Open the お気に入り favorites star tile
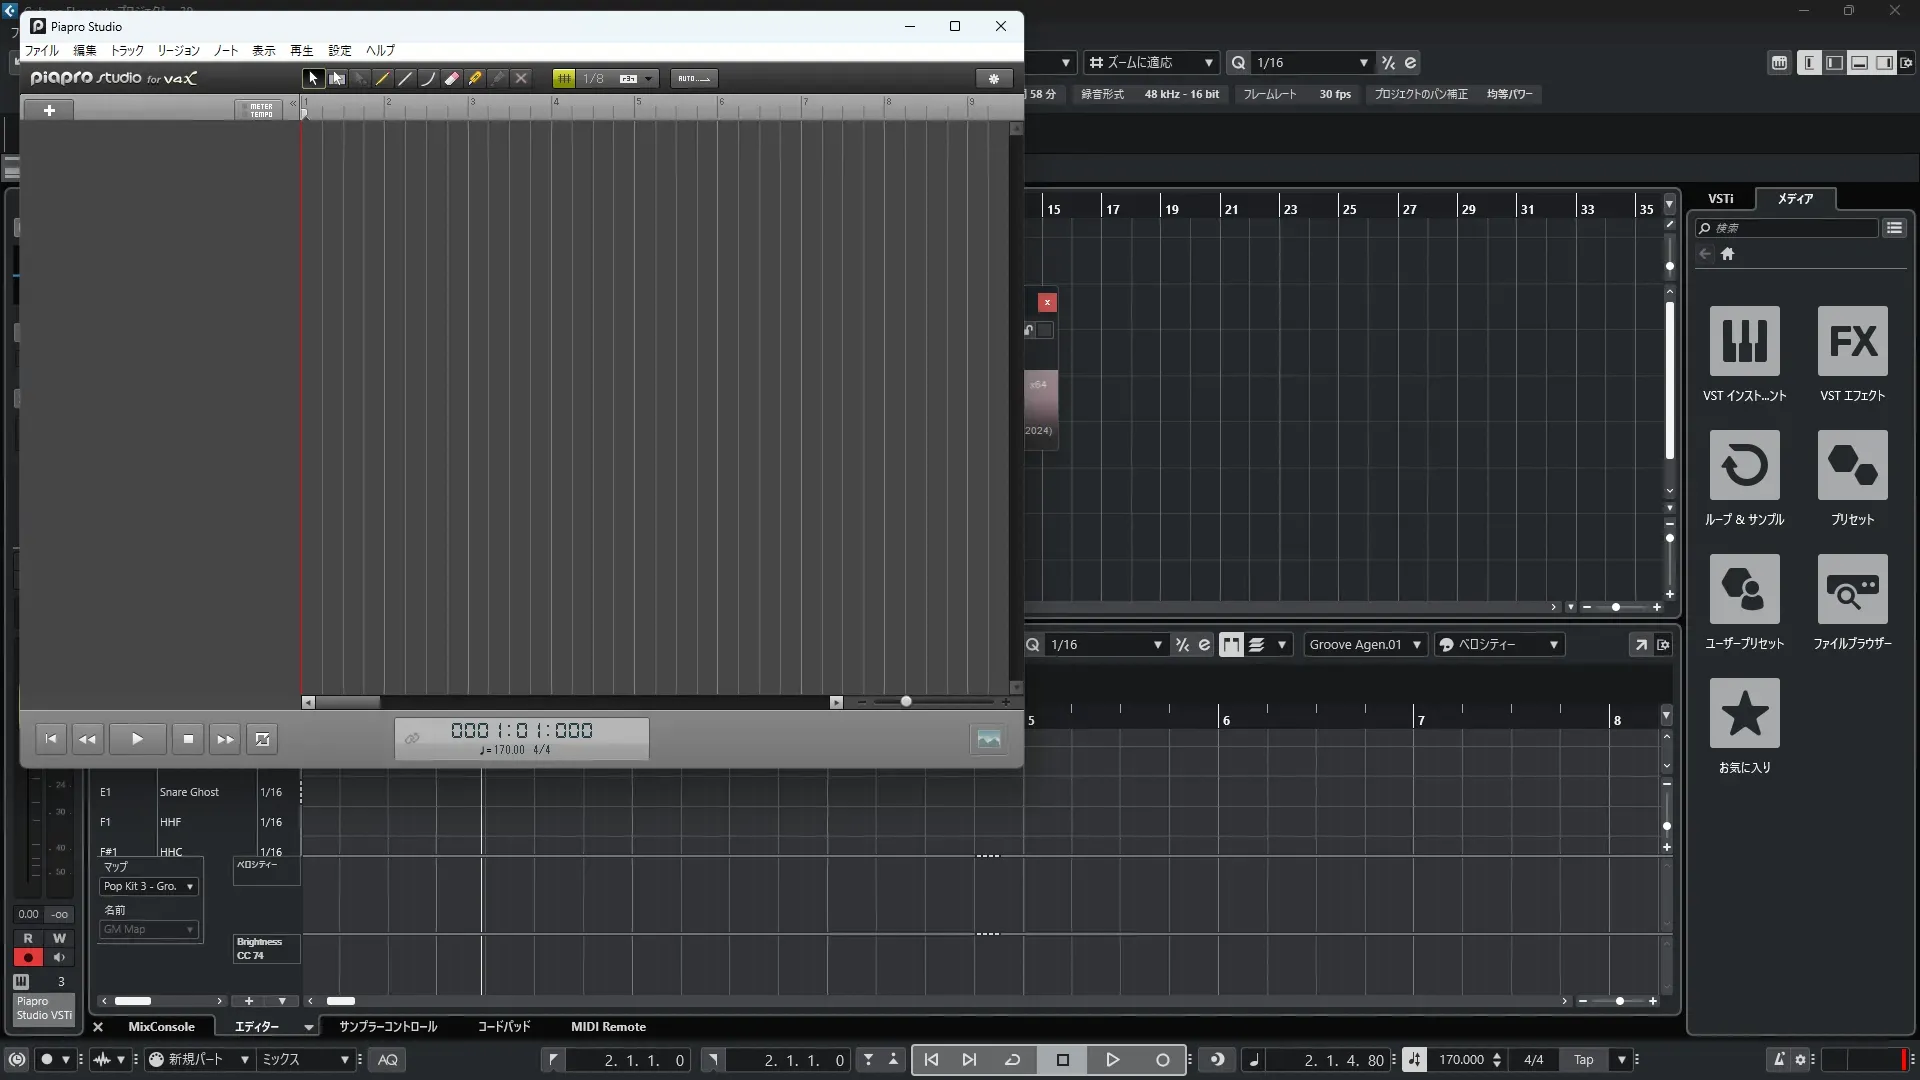 point(1744,713)
